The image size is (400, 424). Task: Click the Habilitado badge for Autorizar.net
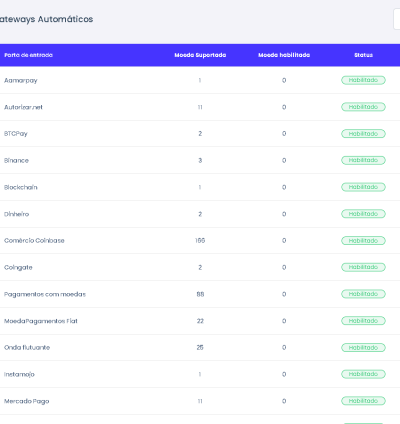click(363, 107)
